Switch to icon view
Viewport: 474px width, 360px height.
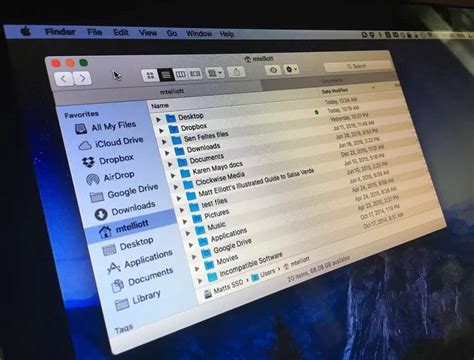tap(150, 75)
